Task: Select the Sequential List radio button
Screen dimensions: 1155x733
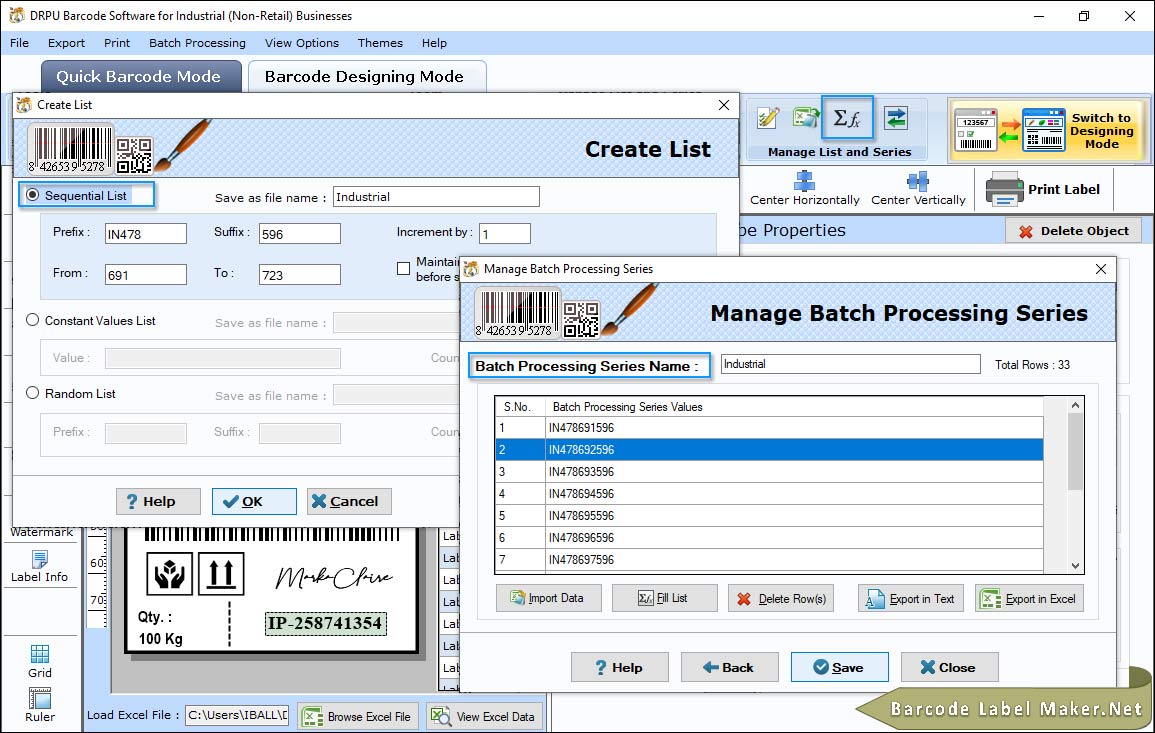Action: (x=32, y=195)
